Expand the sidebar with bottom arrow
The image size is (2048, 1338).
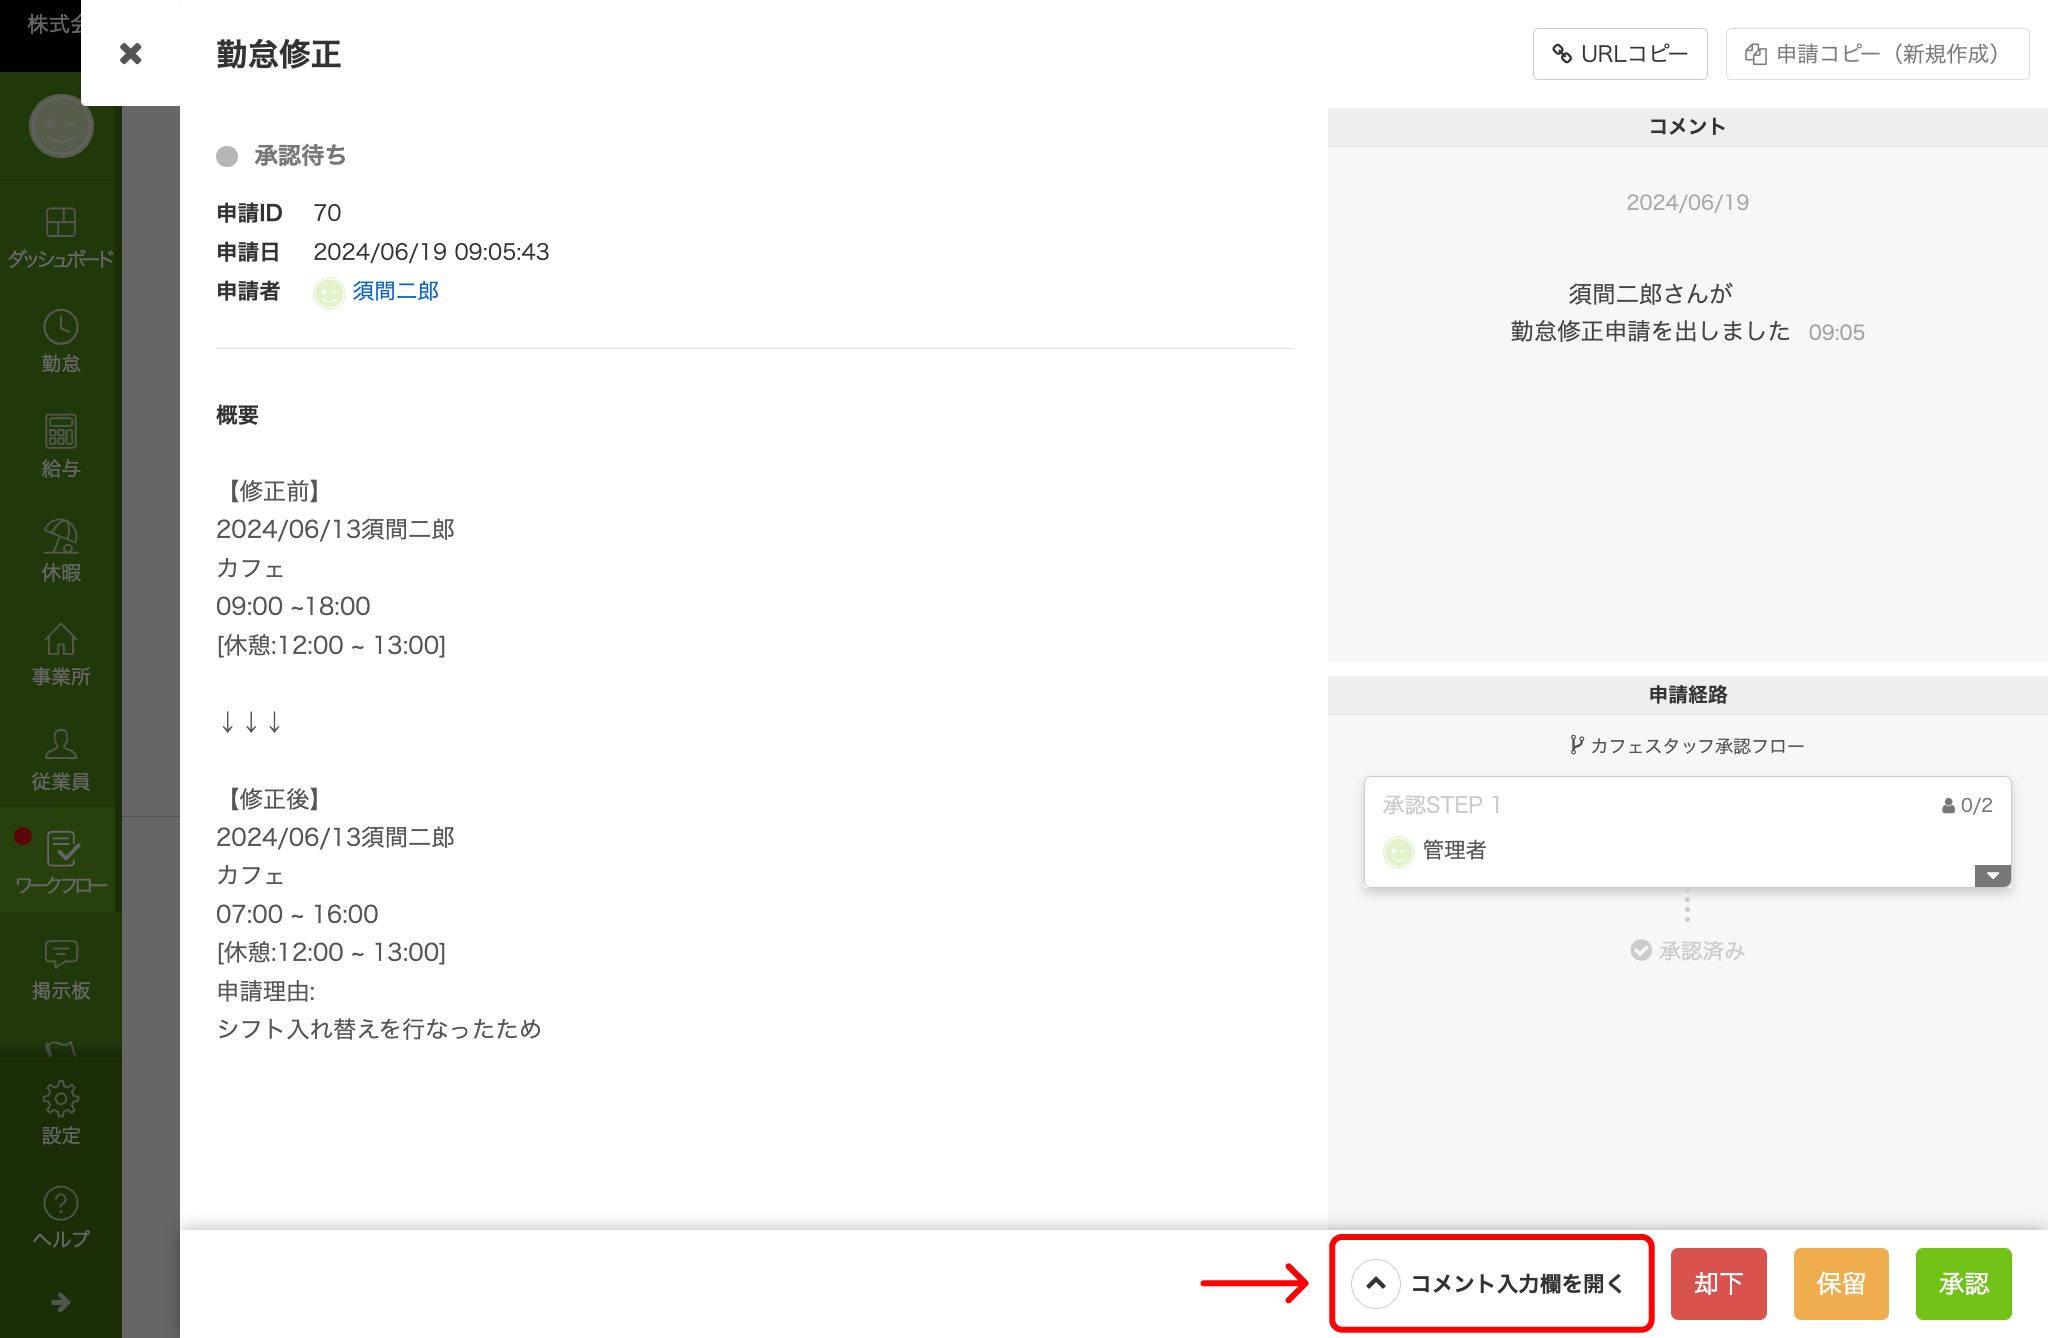[61, 1302]
